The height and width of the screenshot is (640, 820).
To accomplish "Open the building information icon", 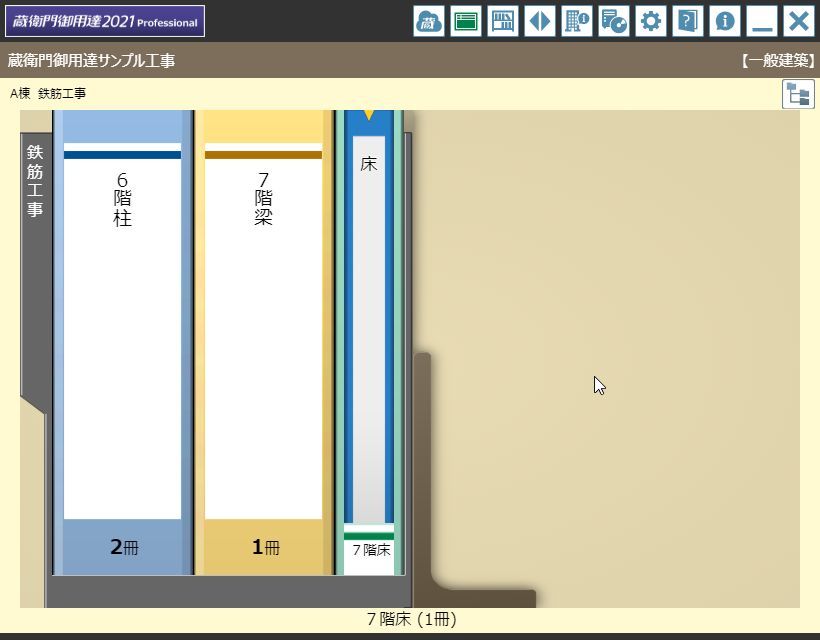I will [x=577, y=21].
